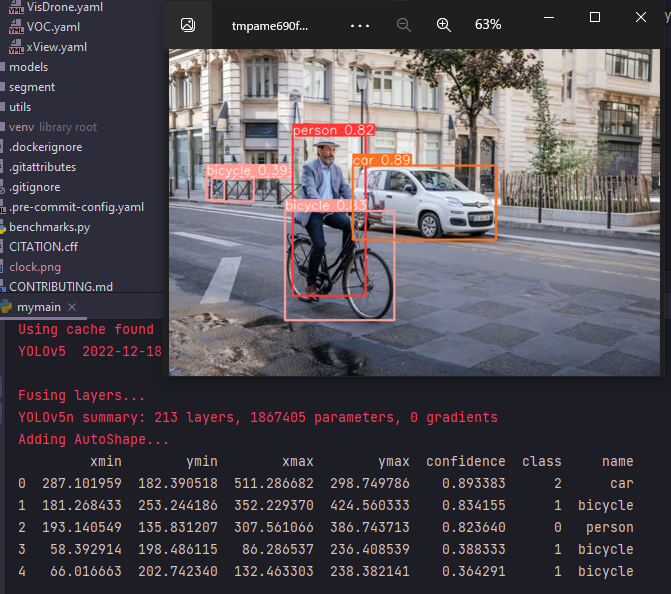Select benchmarks.py file
The width and height of the screenshot is (671, 594).
(x=50, y=227)
